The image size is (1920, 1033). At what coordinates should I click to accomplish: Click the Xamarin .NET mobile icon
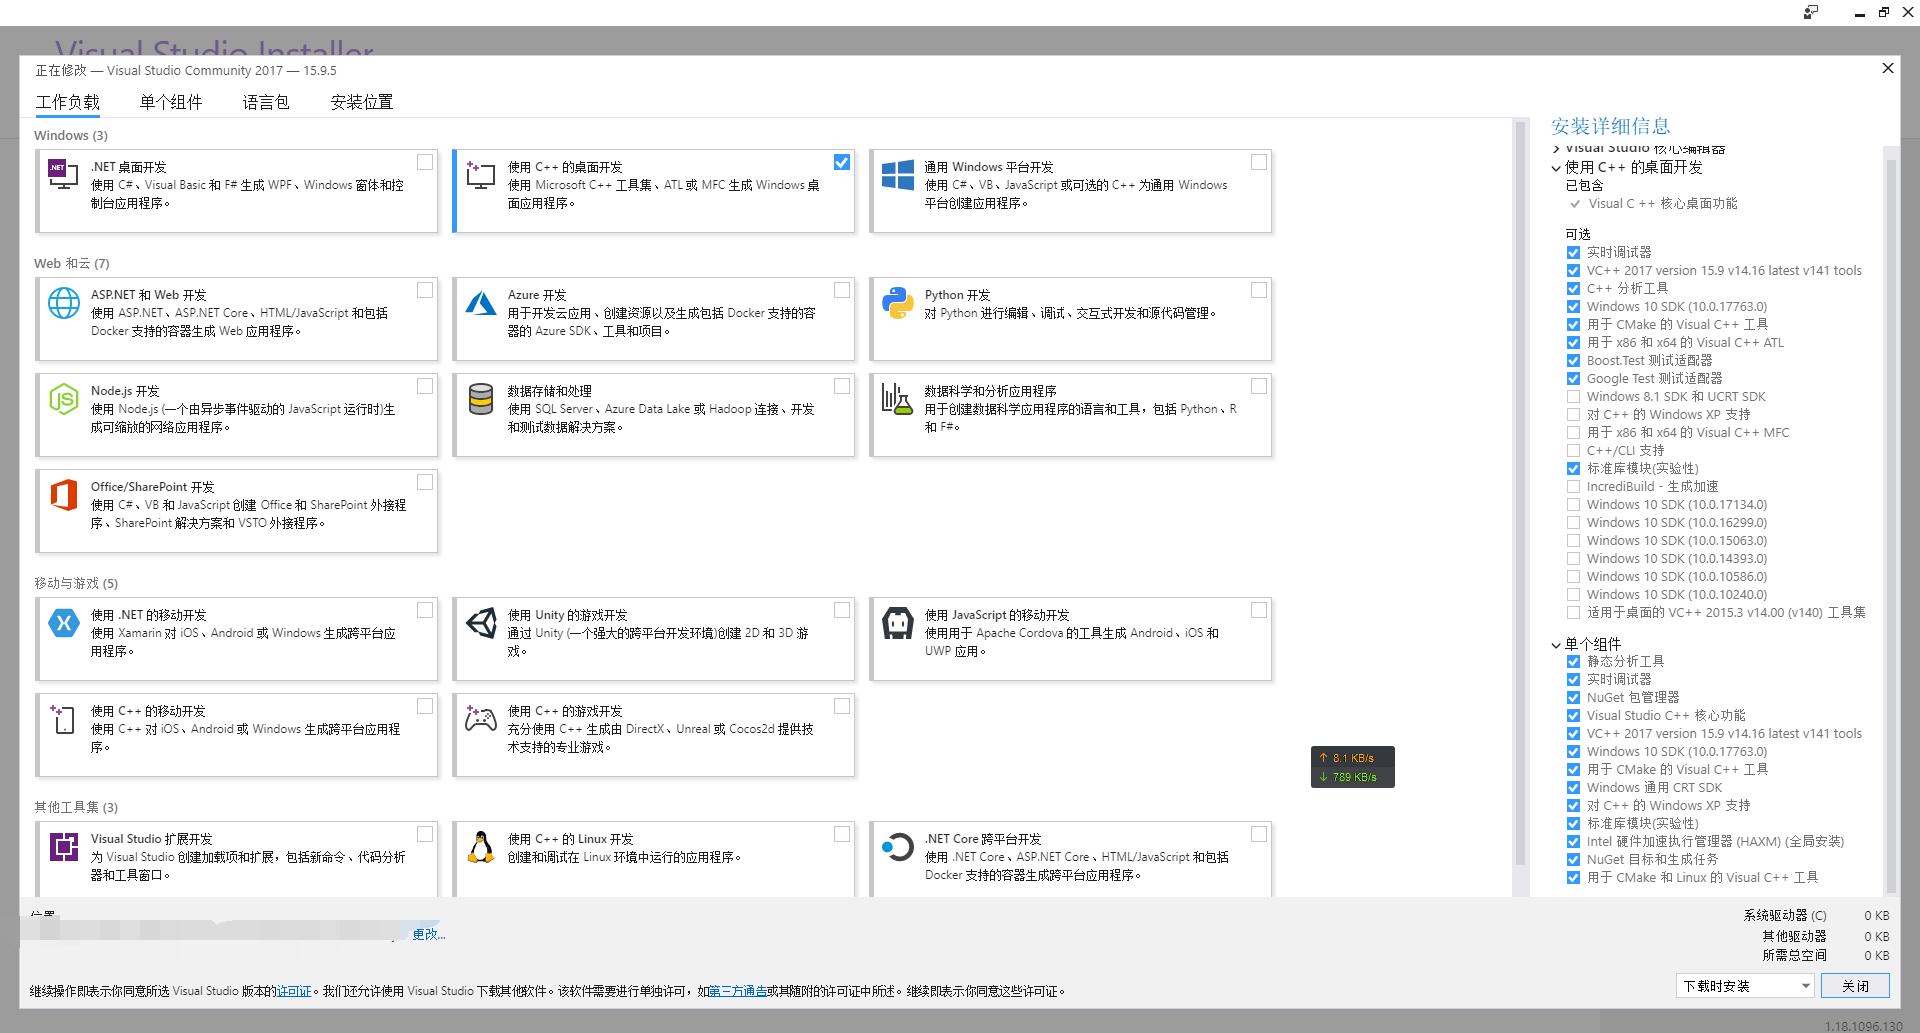(63, 623)
